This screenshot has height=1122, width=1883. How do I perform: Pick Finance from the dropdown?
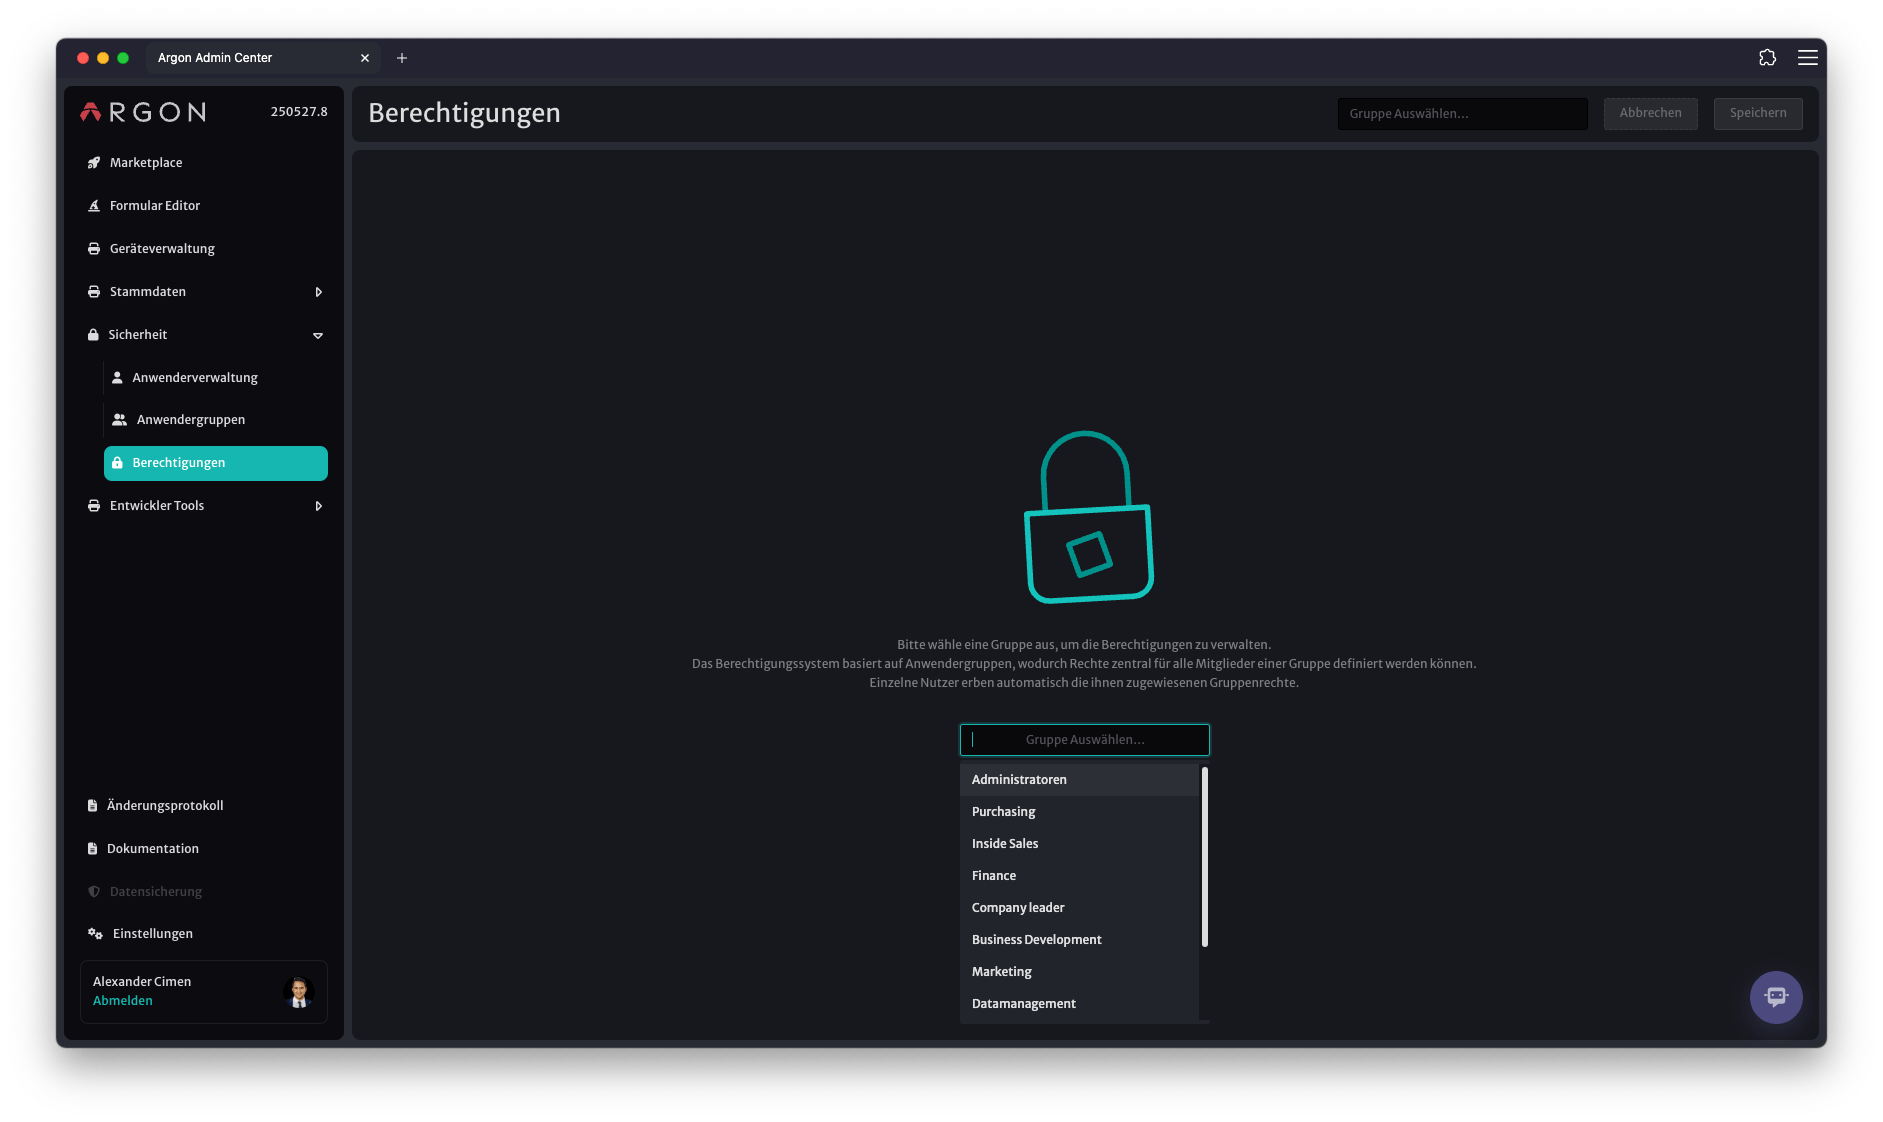pyautogui.click(x=1079, y=876)
